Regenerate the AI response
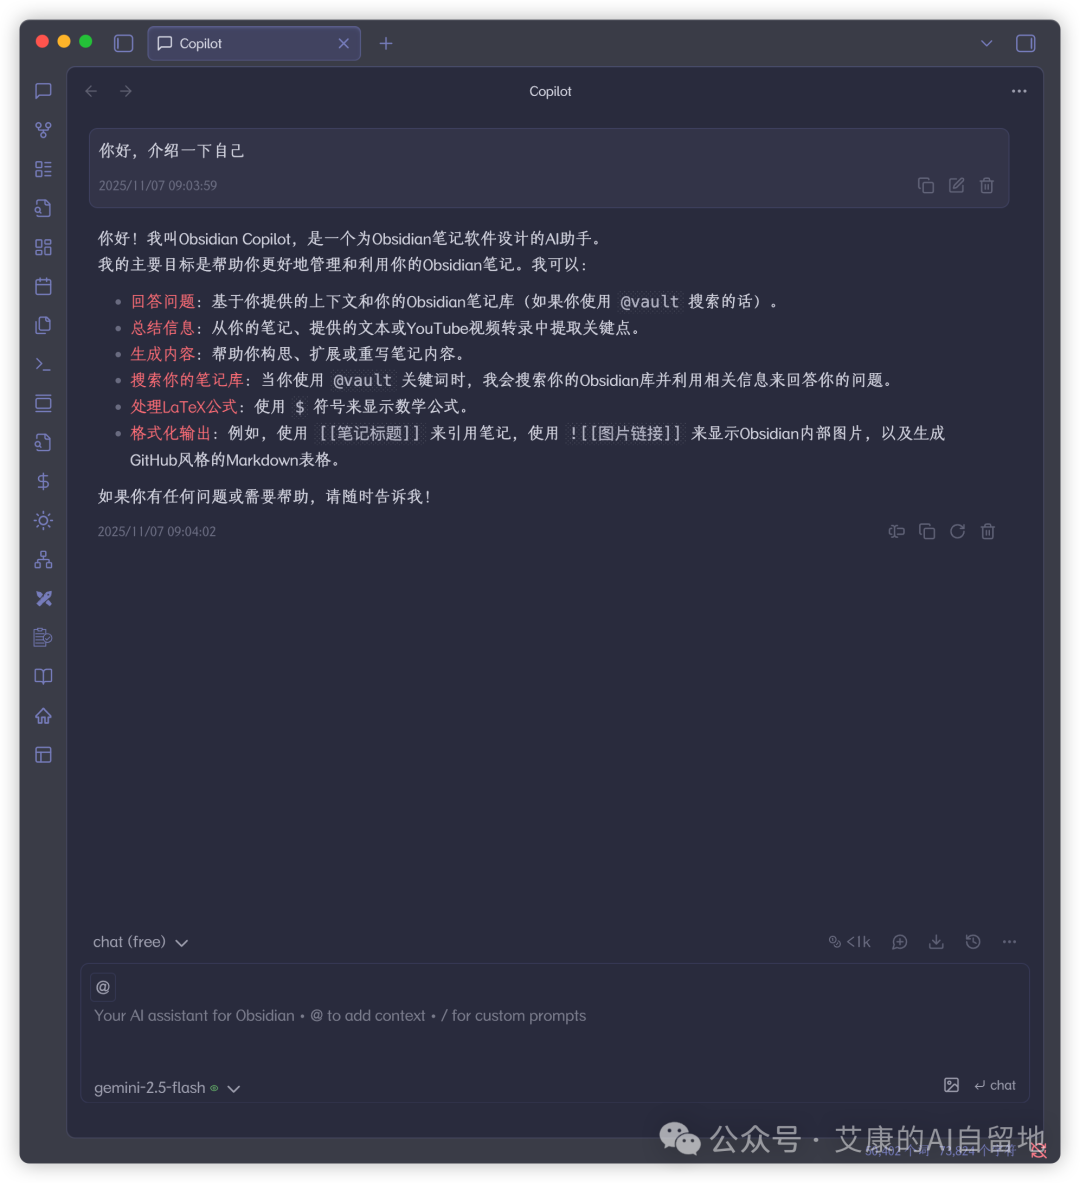This screenshot has height=1183, width=1080. (957, 532)
